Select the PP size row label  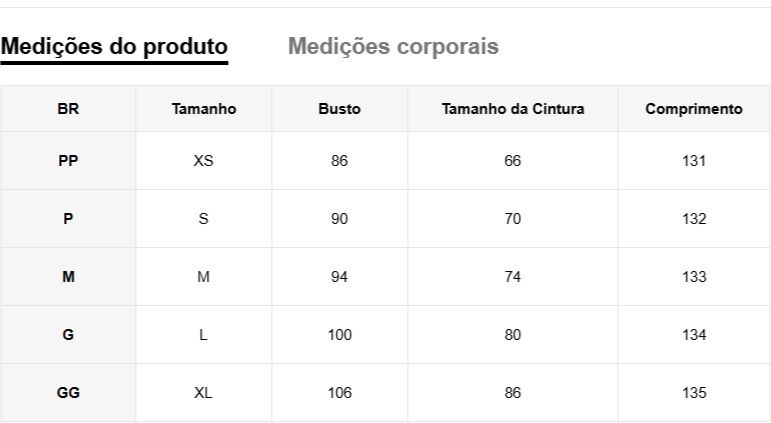(68, 161)
